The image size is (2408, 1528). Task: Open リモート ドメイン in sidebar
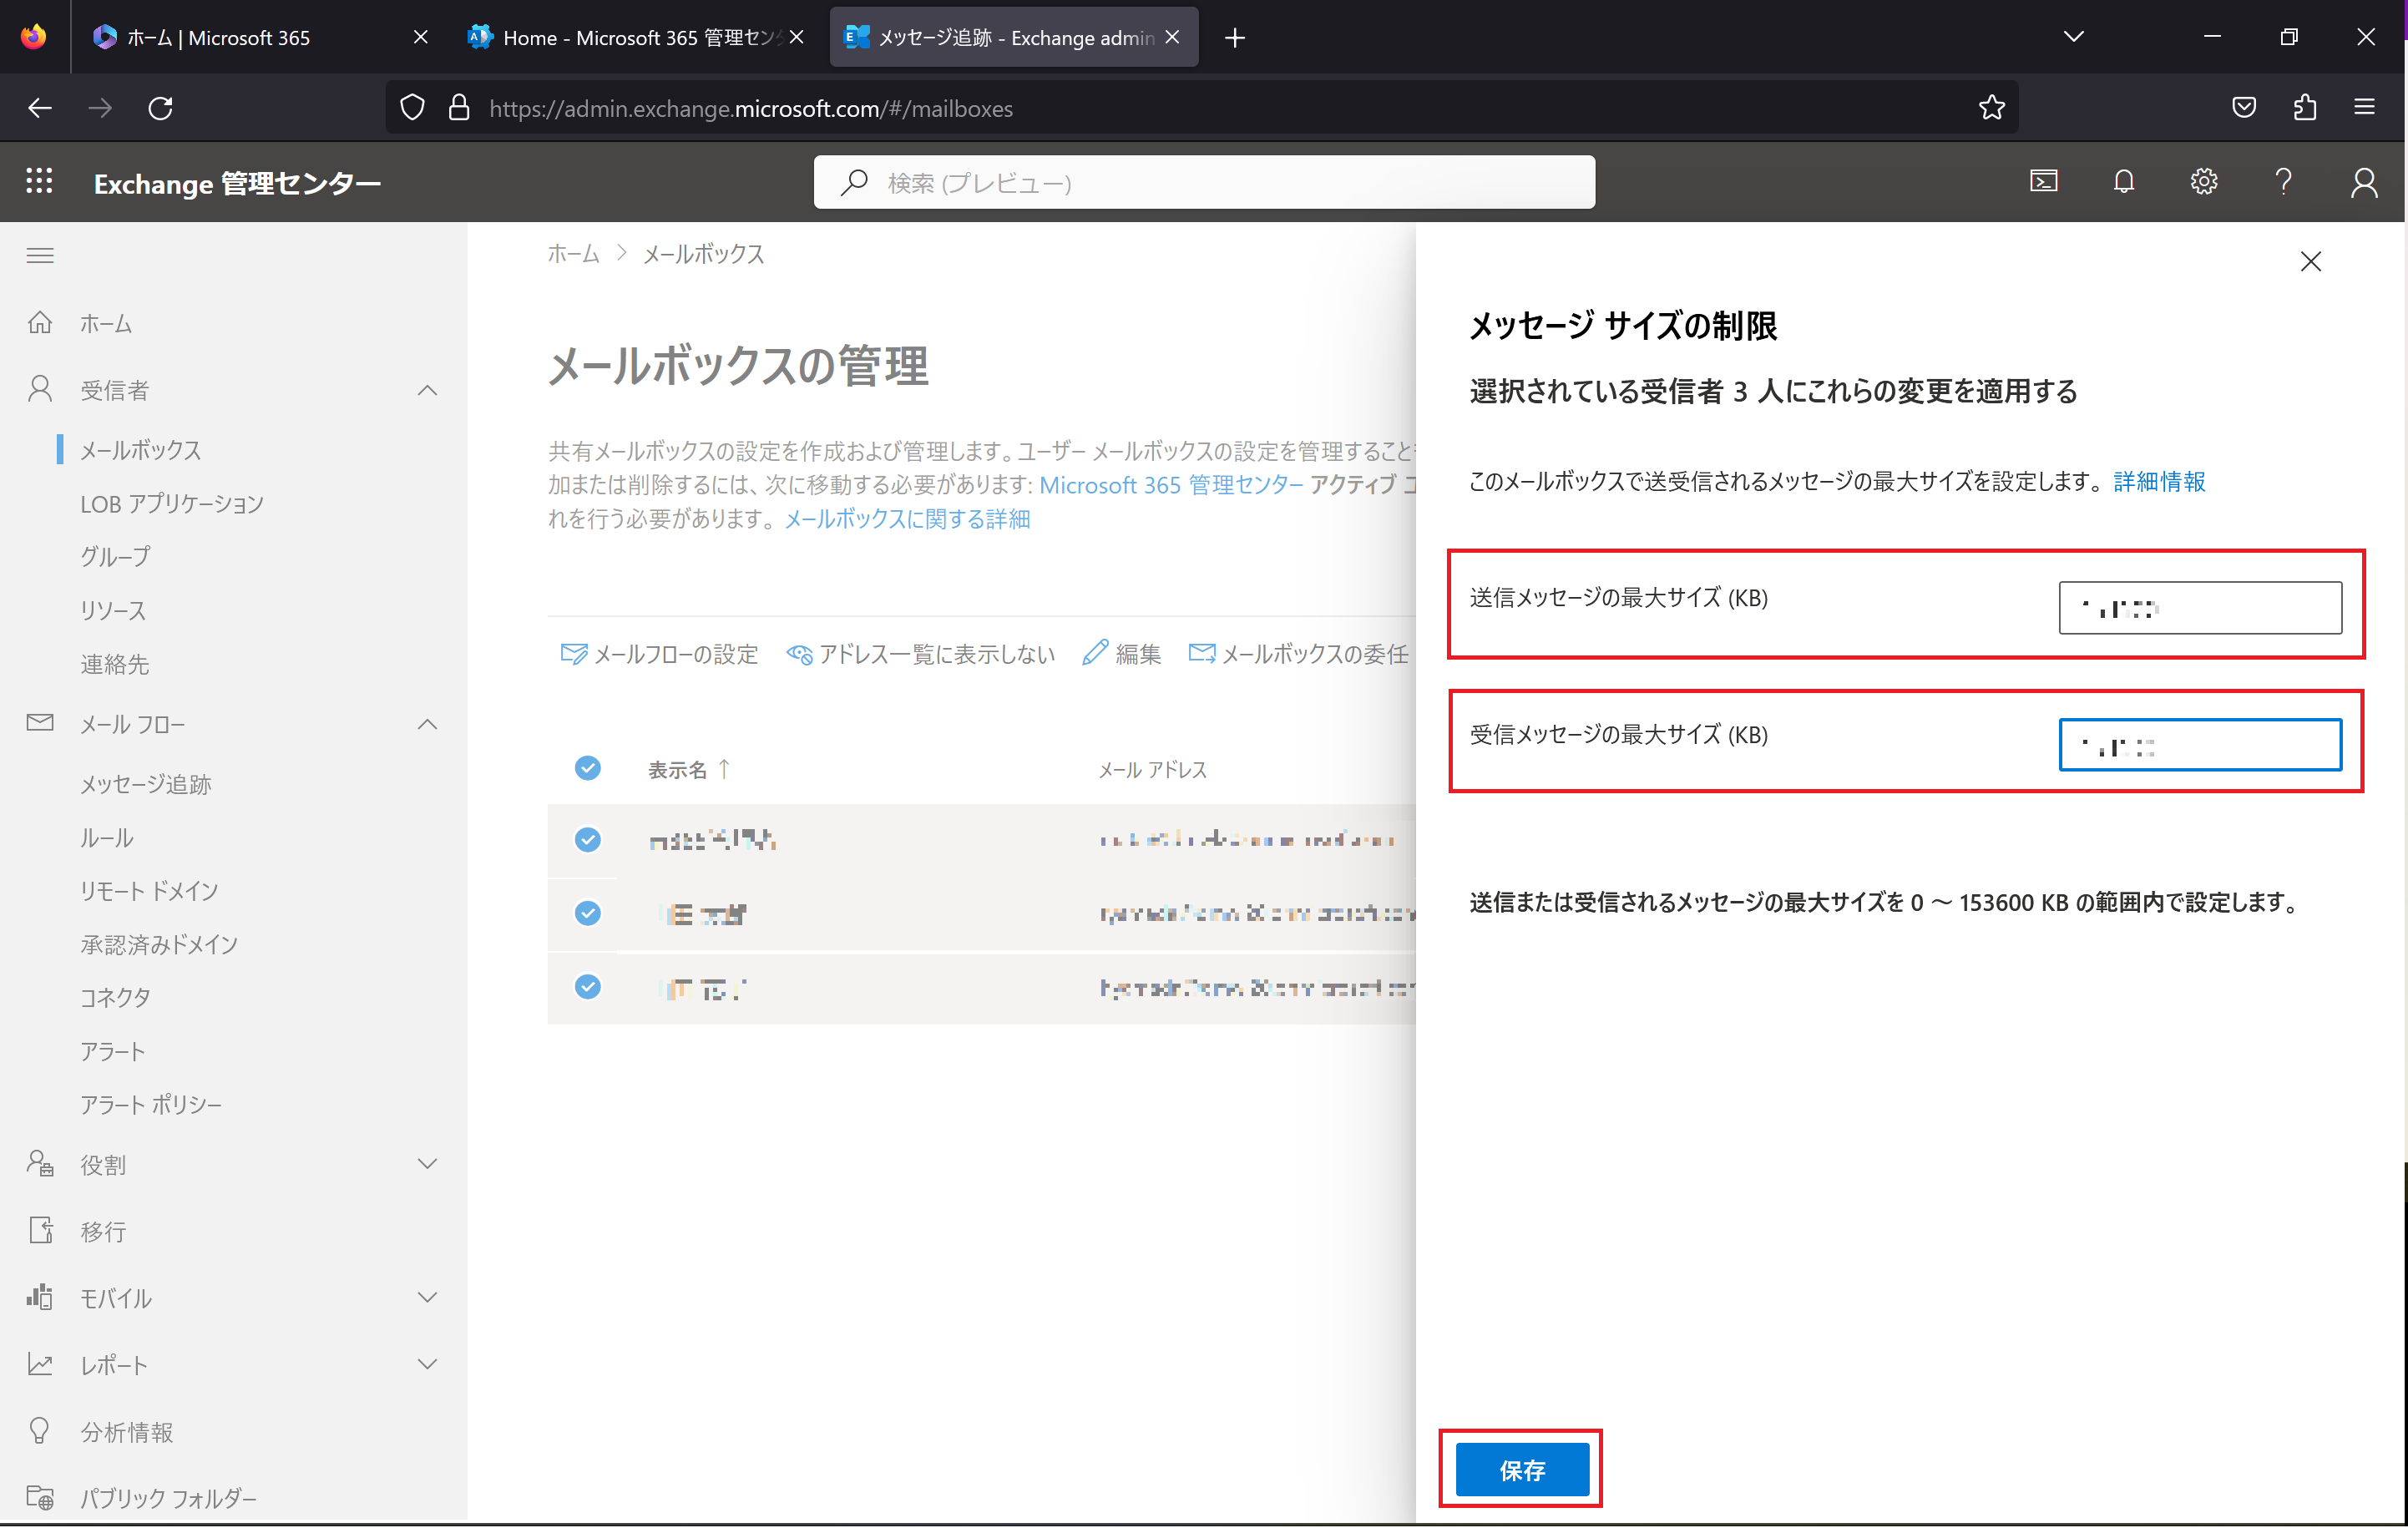(149, 891)
